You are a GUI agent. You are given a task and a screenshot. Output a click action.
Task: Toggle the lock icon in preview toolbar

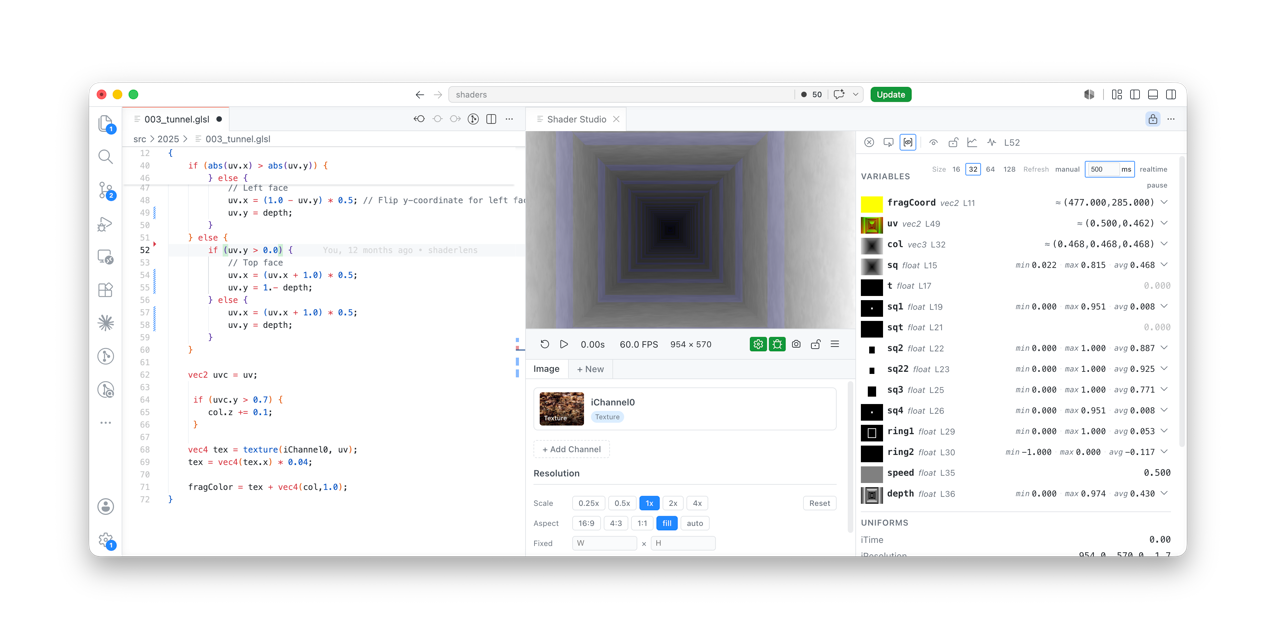(x=815, y=344)
